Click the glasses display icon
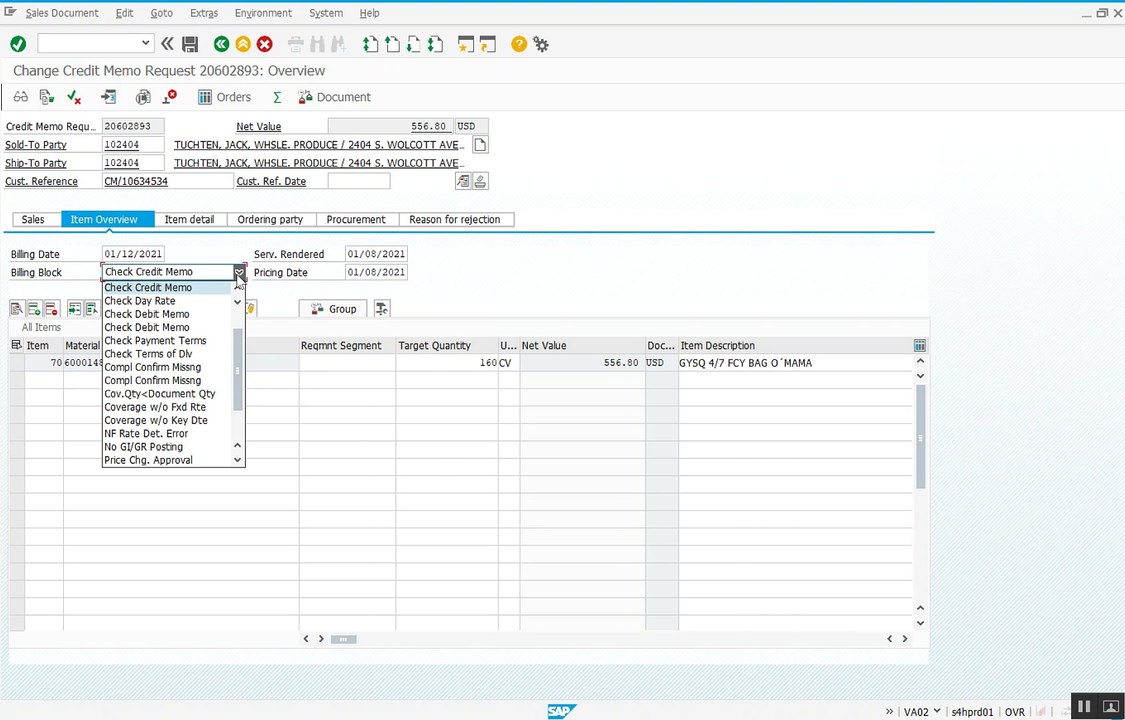This screenshot has height=720, width=1125. pyautogui.click(x=21, y=97)
